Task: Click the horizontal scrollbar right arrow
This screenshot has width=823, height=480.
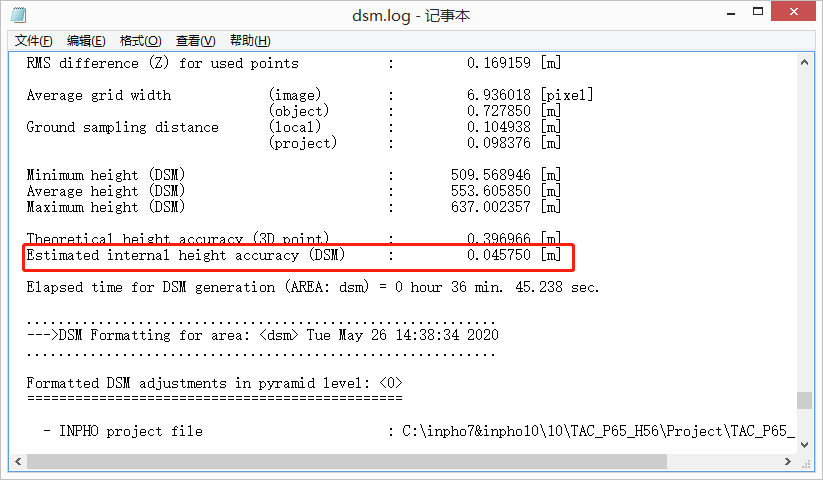Action: point(787,462)
